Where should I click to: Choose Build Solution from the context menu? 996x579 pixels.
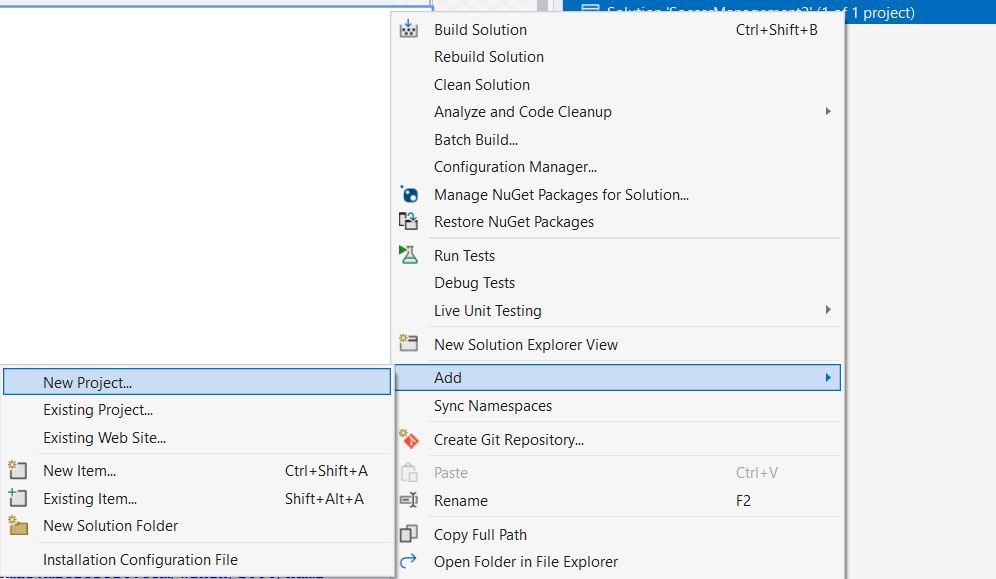pyautogui.click(x=618, y=30)
